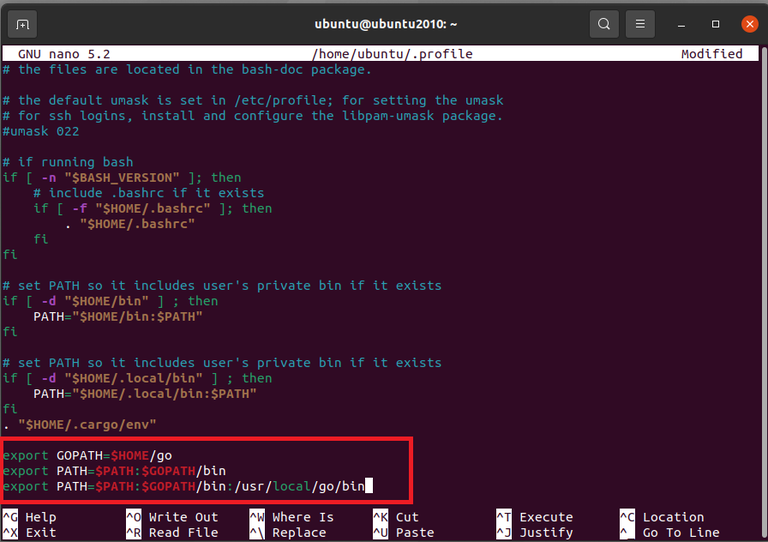Click the '. "$HOME/.bashrc"' source line
This screenshot has width=768, height=542.
point(130,224)
